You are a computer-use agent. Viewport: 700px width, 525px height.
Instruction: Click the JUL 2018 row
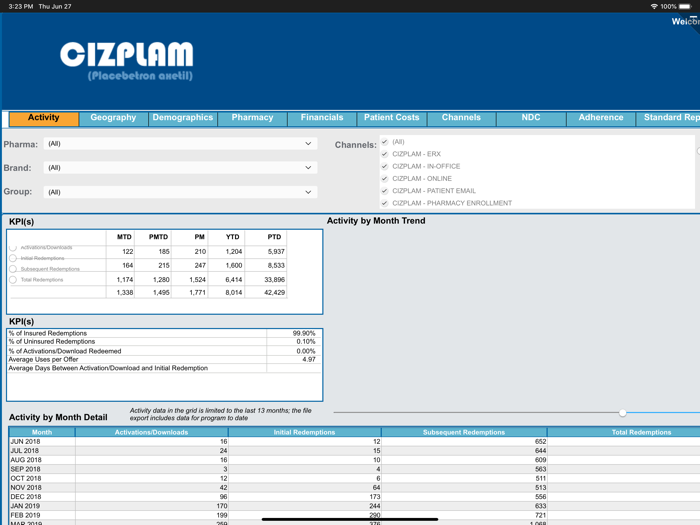coord(354,451)
